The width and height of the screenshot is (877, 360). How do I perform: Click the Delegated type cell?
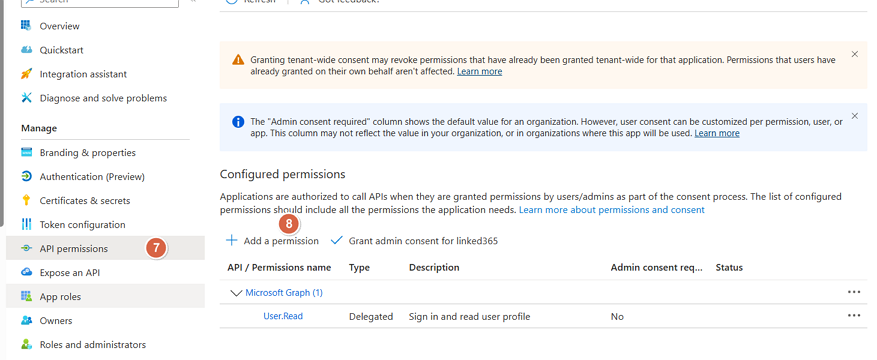pos(371,317)
